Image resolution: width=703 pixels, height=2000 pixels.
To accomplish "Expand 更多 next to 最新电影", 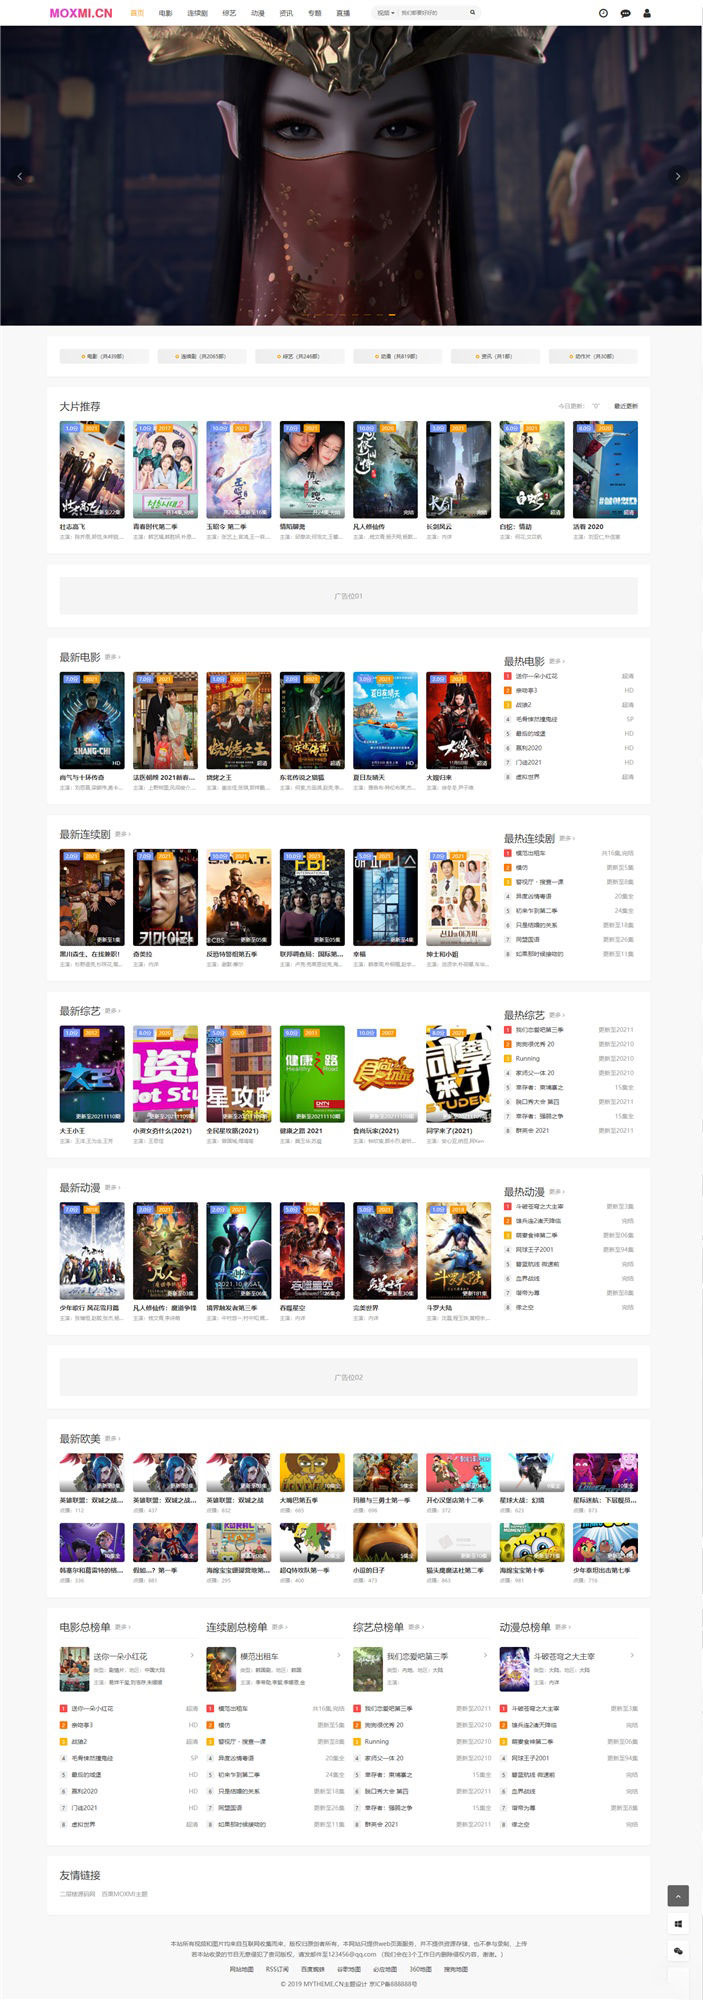I will pyautogui.click(x=112, y=657).
